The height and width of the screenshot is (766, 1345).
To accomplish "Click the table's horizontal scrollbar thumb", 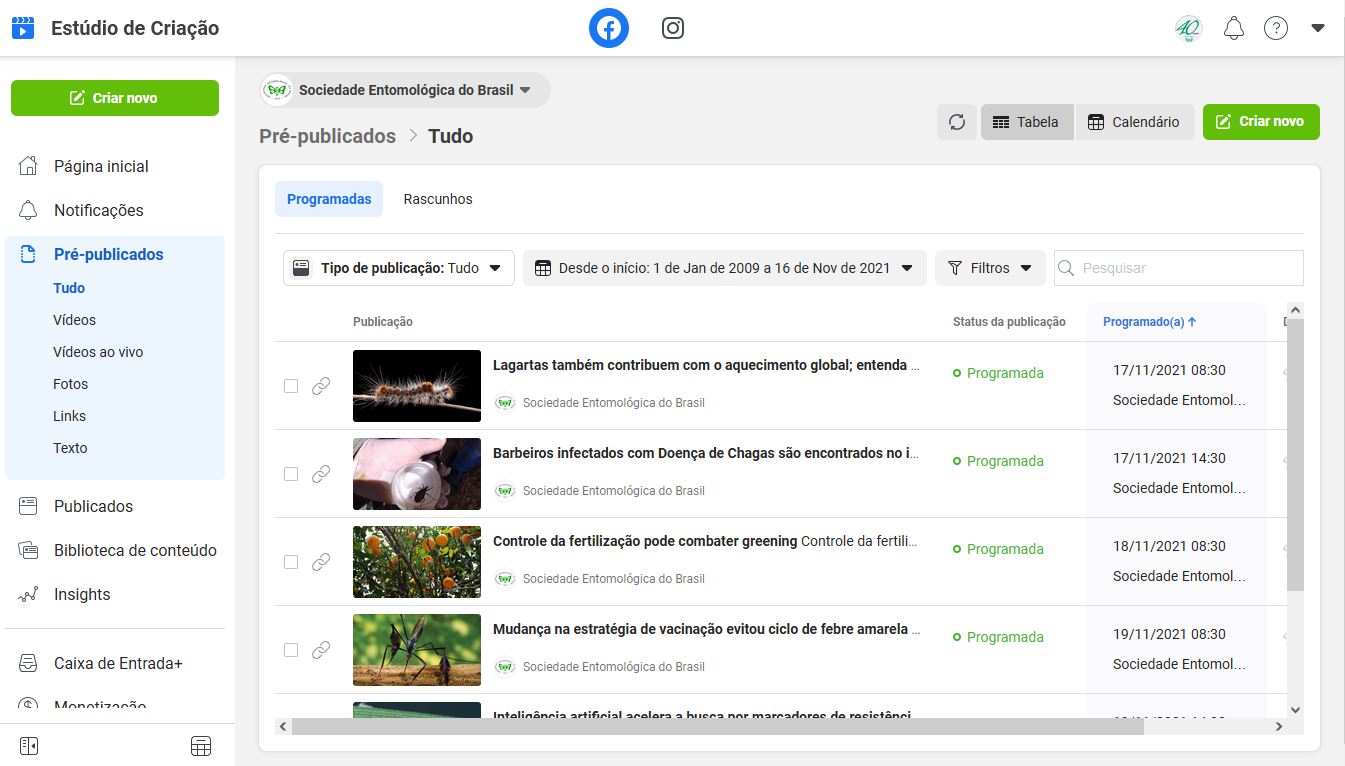I will click(x=717, y=727).
